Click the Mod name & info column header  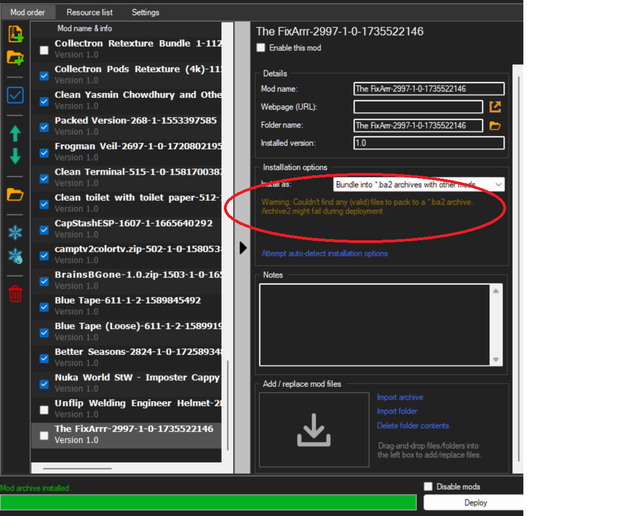[84, 29]
